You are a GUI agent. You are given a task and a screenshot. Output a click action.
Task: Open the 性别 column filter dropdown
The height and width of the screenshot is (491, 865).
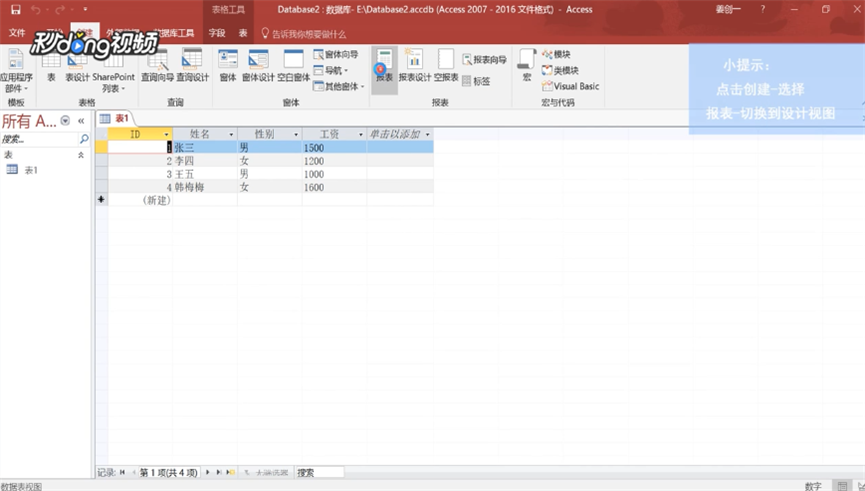pyautogui.click(x=296, y=134)
